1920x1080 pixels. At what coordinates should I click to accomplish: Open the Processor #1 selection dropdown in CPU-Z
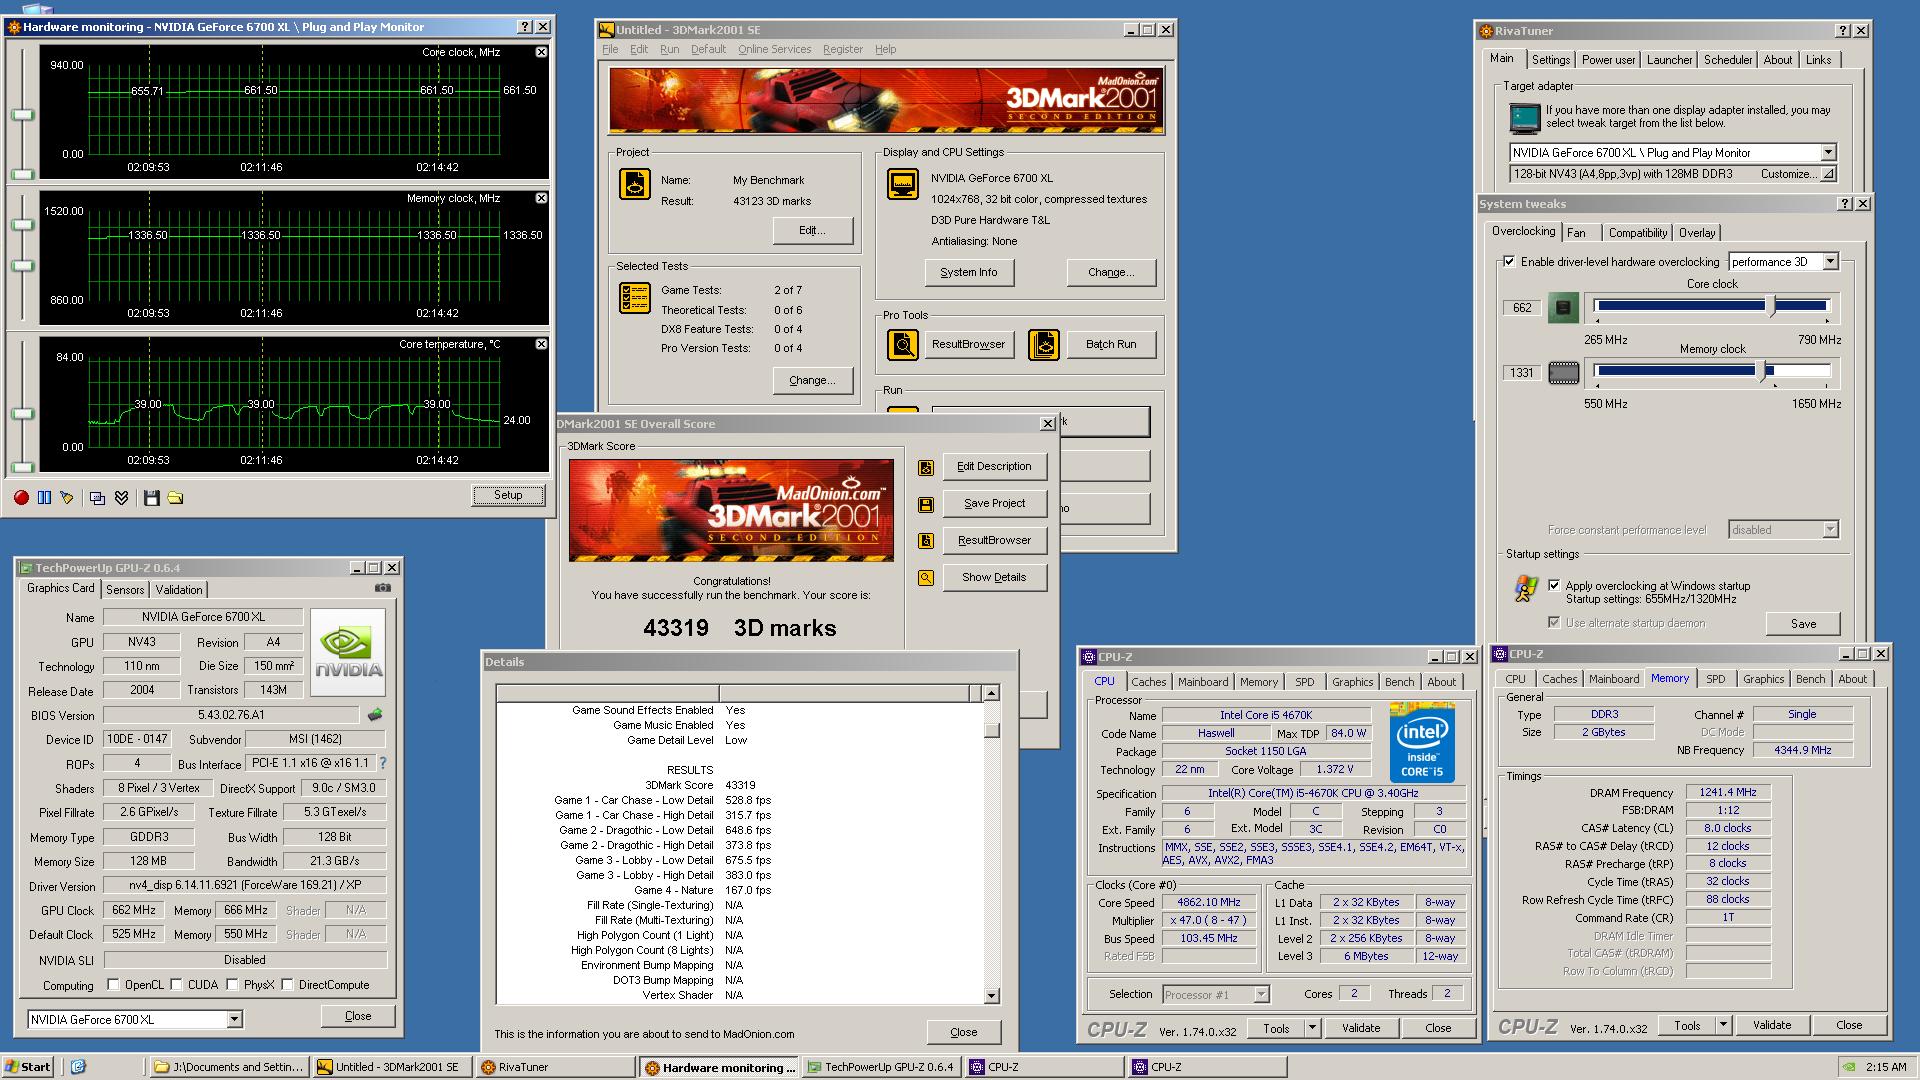click(1261, 994)
